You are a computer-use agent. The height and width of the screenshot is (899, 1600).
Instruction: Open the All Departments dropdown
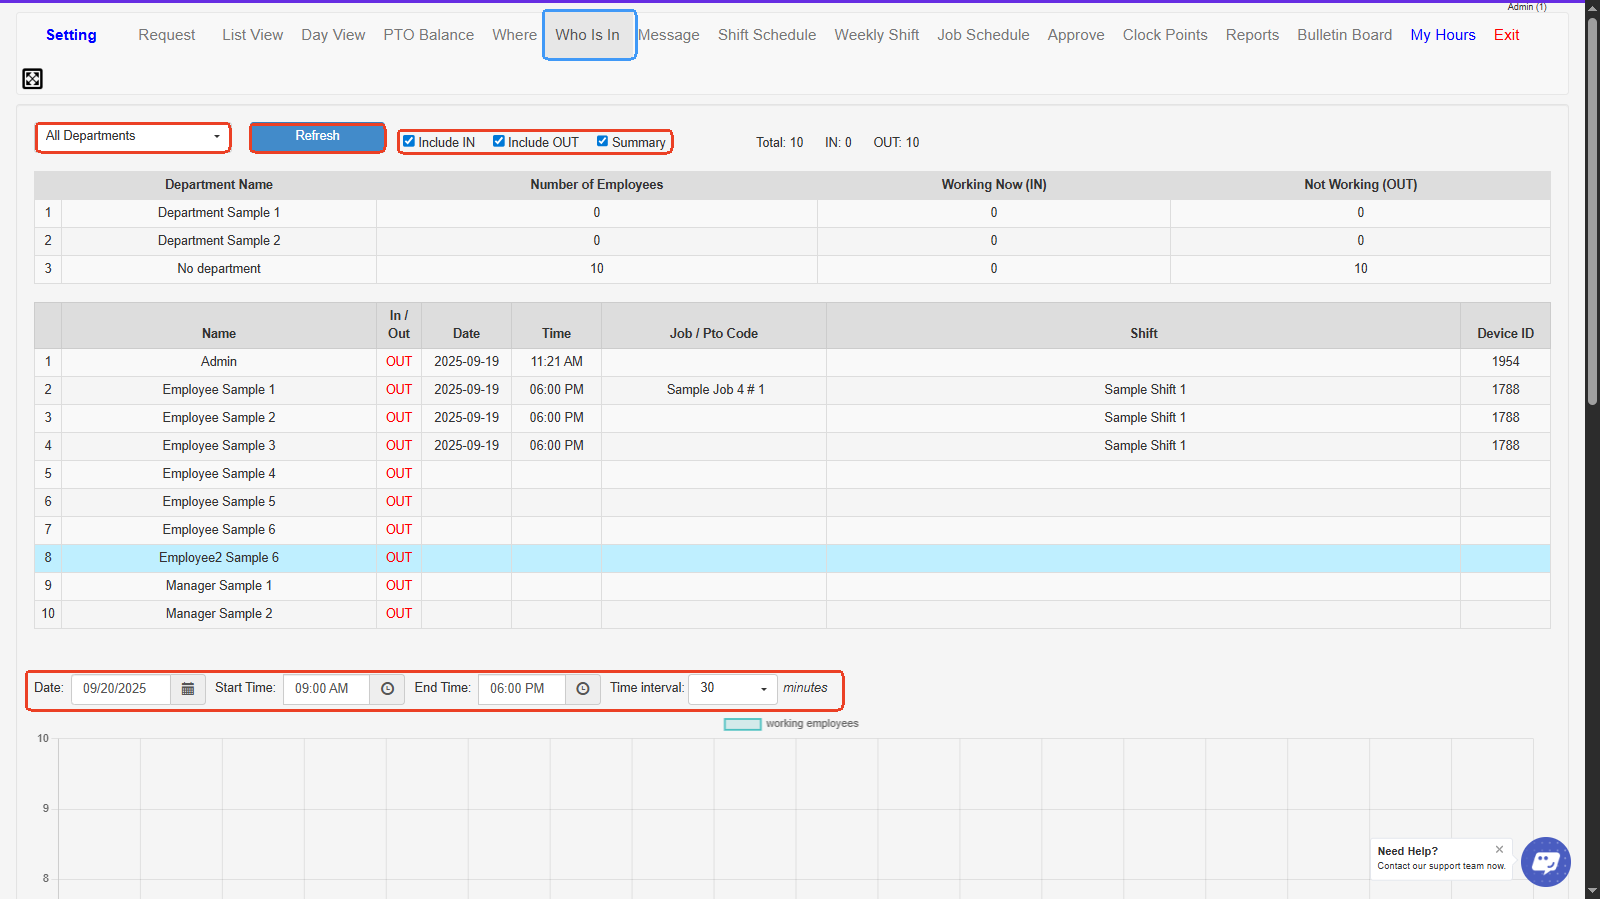click(133, 137)
